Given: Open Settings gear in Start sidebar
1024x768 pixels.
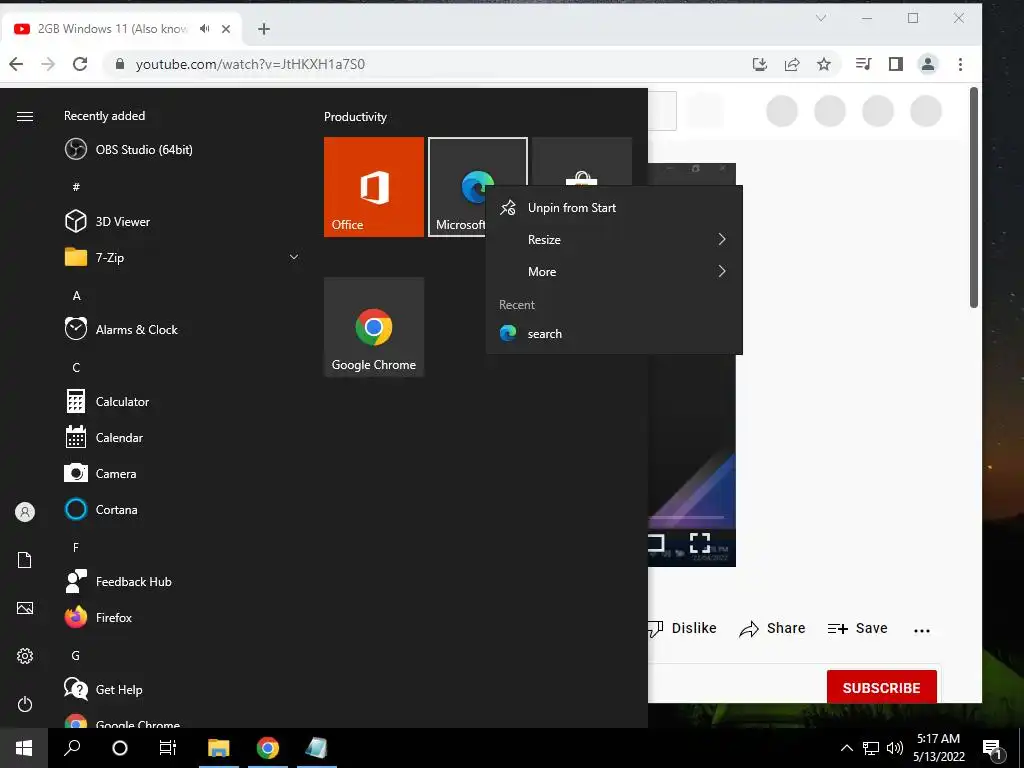Looking at the screenshot, I should pyautogui.click(x=25, y=656).
